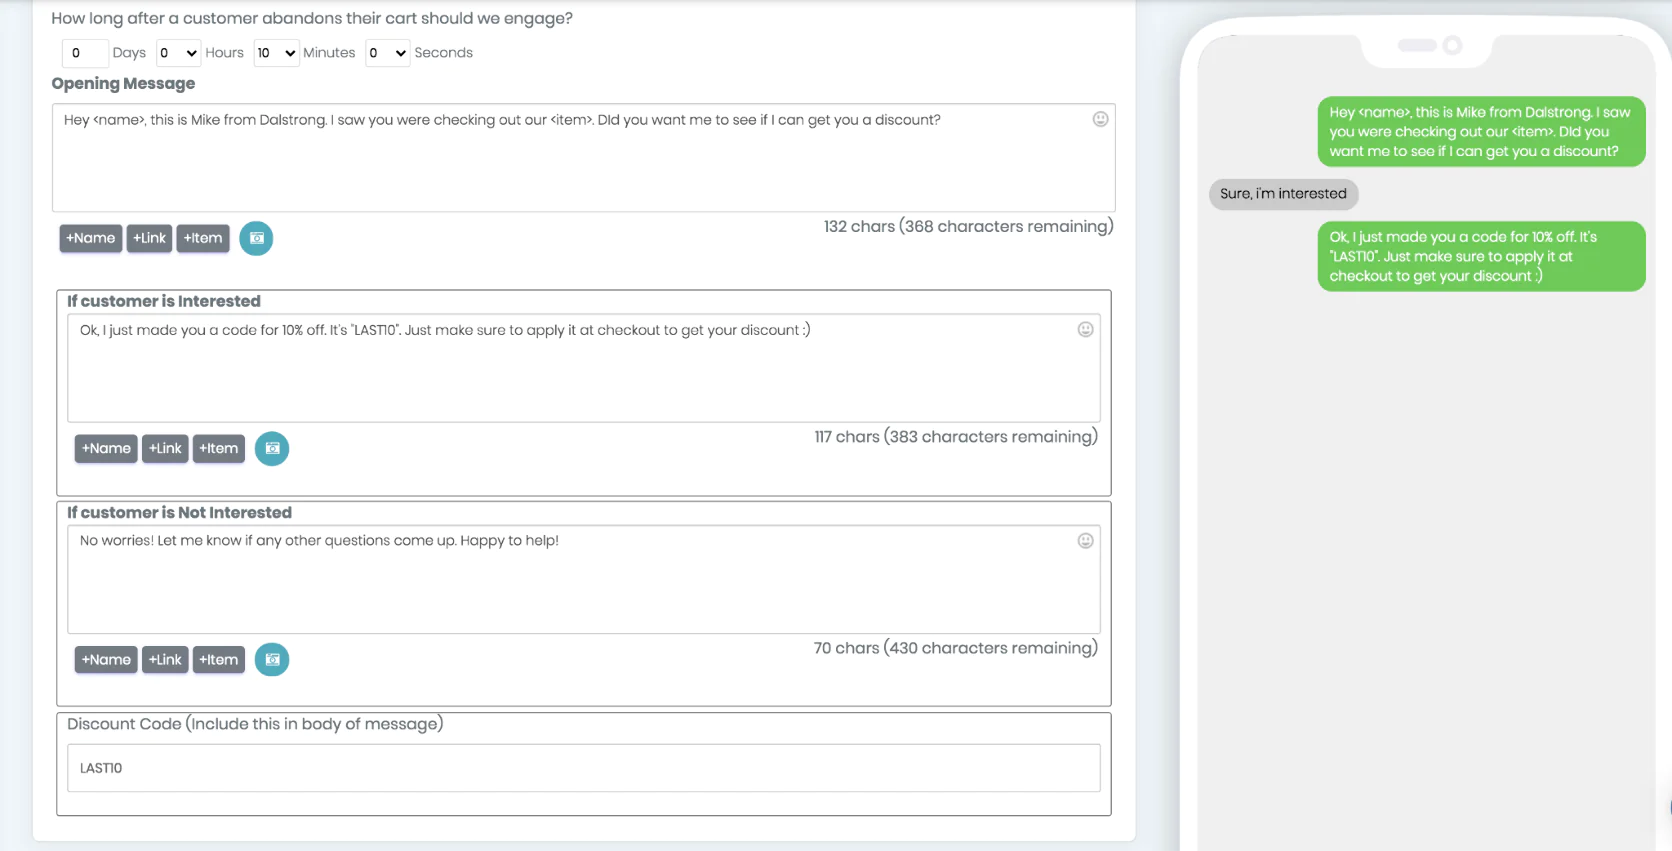The height and width of the screenshot is (851, 1672).
Task: Click the emoji icon in Opening Message box
Action: [x=1100, y=119]
